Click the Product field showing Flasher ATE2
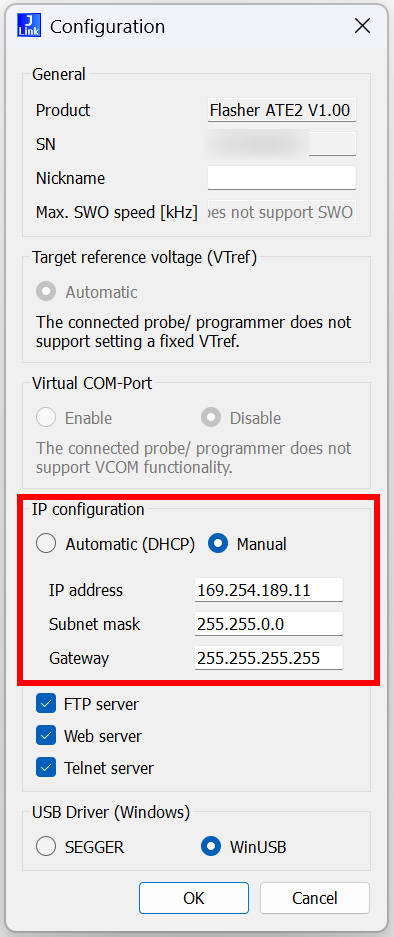Screen dimensions: 394x937 [282, 110]
